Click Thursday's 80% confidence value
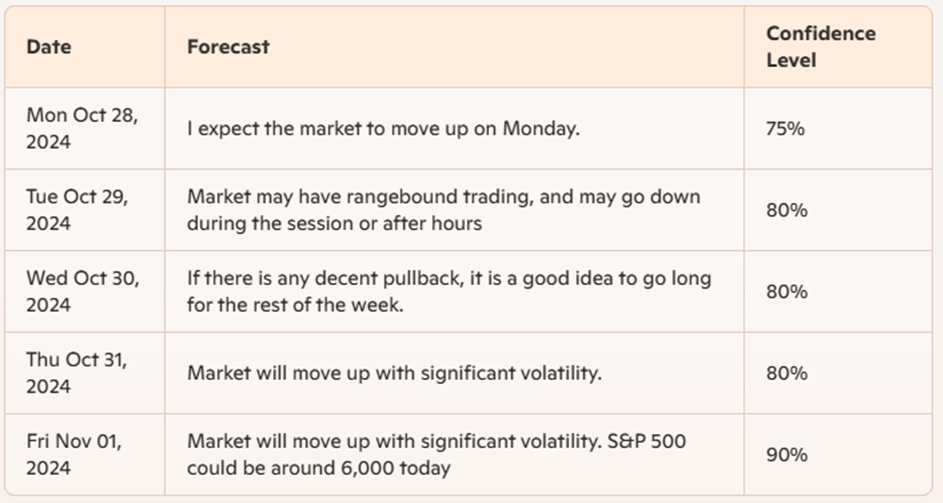Image resolution: width=943 pixels, height=503 pixels. (787, 373)
